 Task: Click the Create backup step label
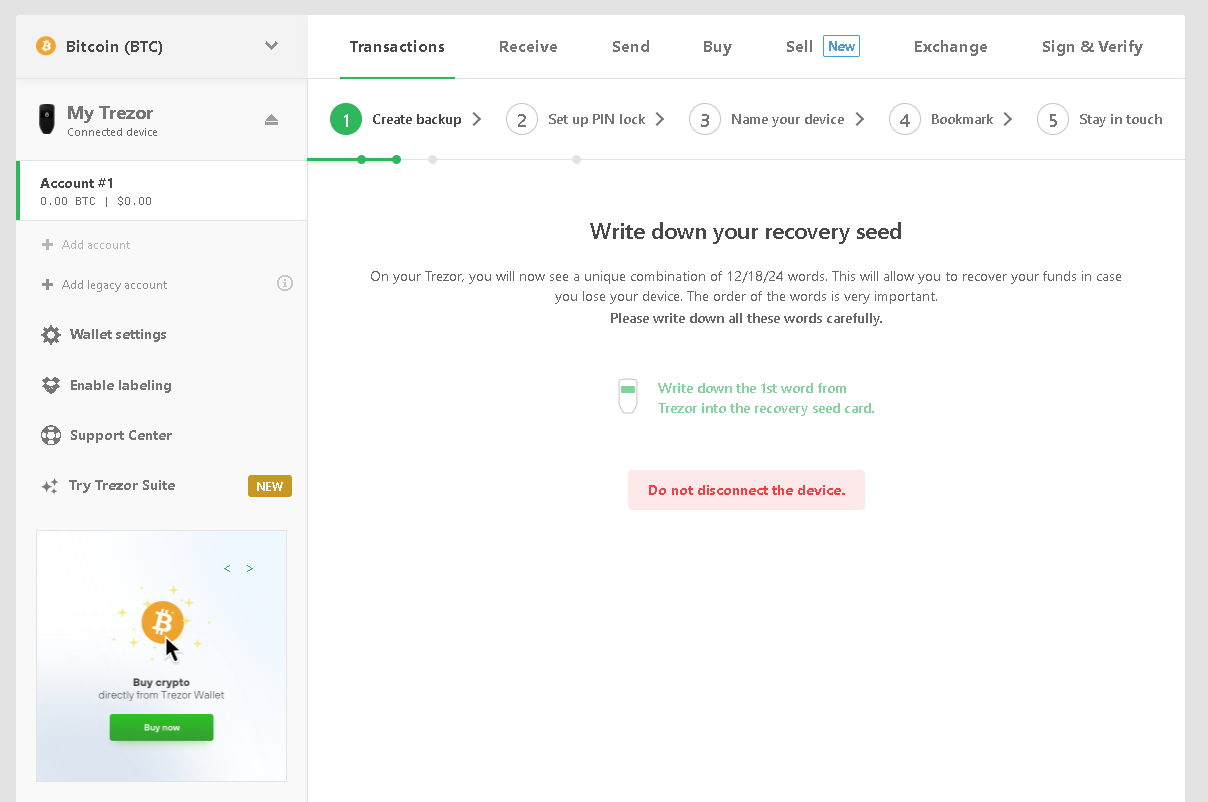[x=417, y=119]
